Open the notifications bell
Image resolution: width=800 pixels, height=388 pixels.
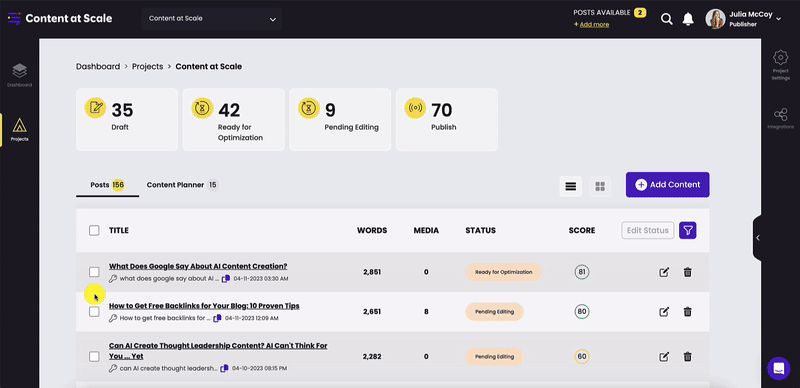point(688,19)
